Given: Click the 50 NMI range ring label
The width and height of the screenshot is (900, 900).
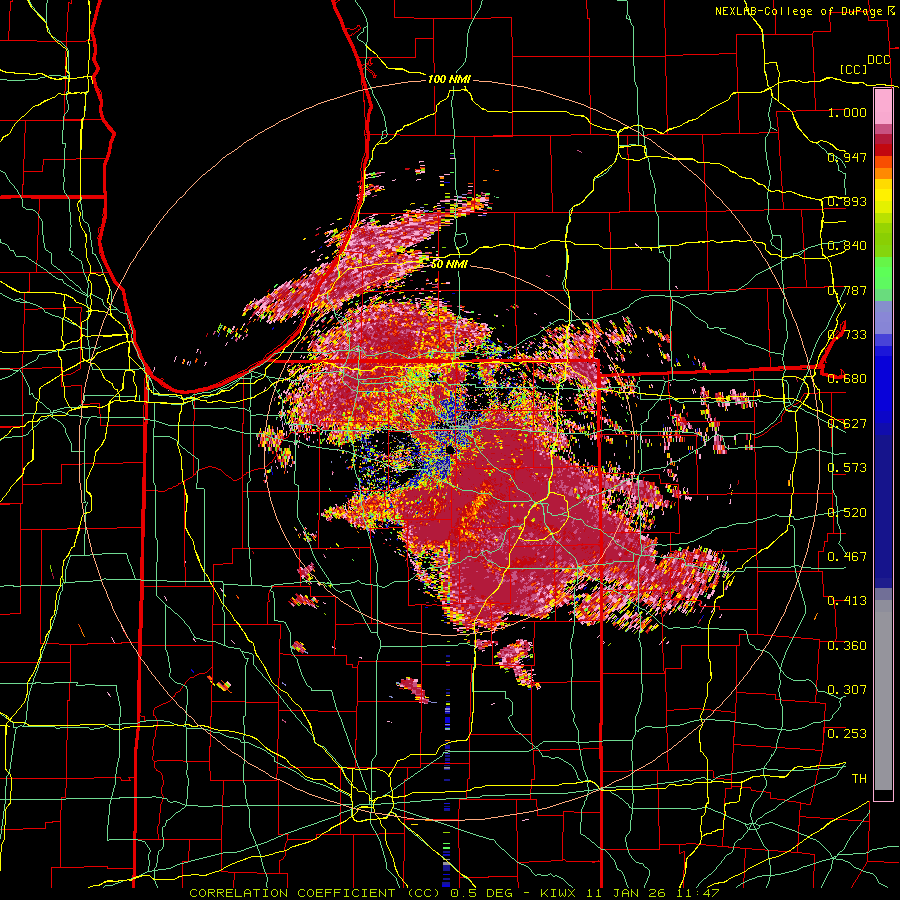Looking at the screenshot, I should click(x=449, y=264).
